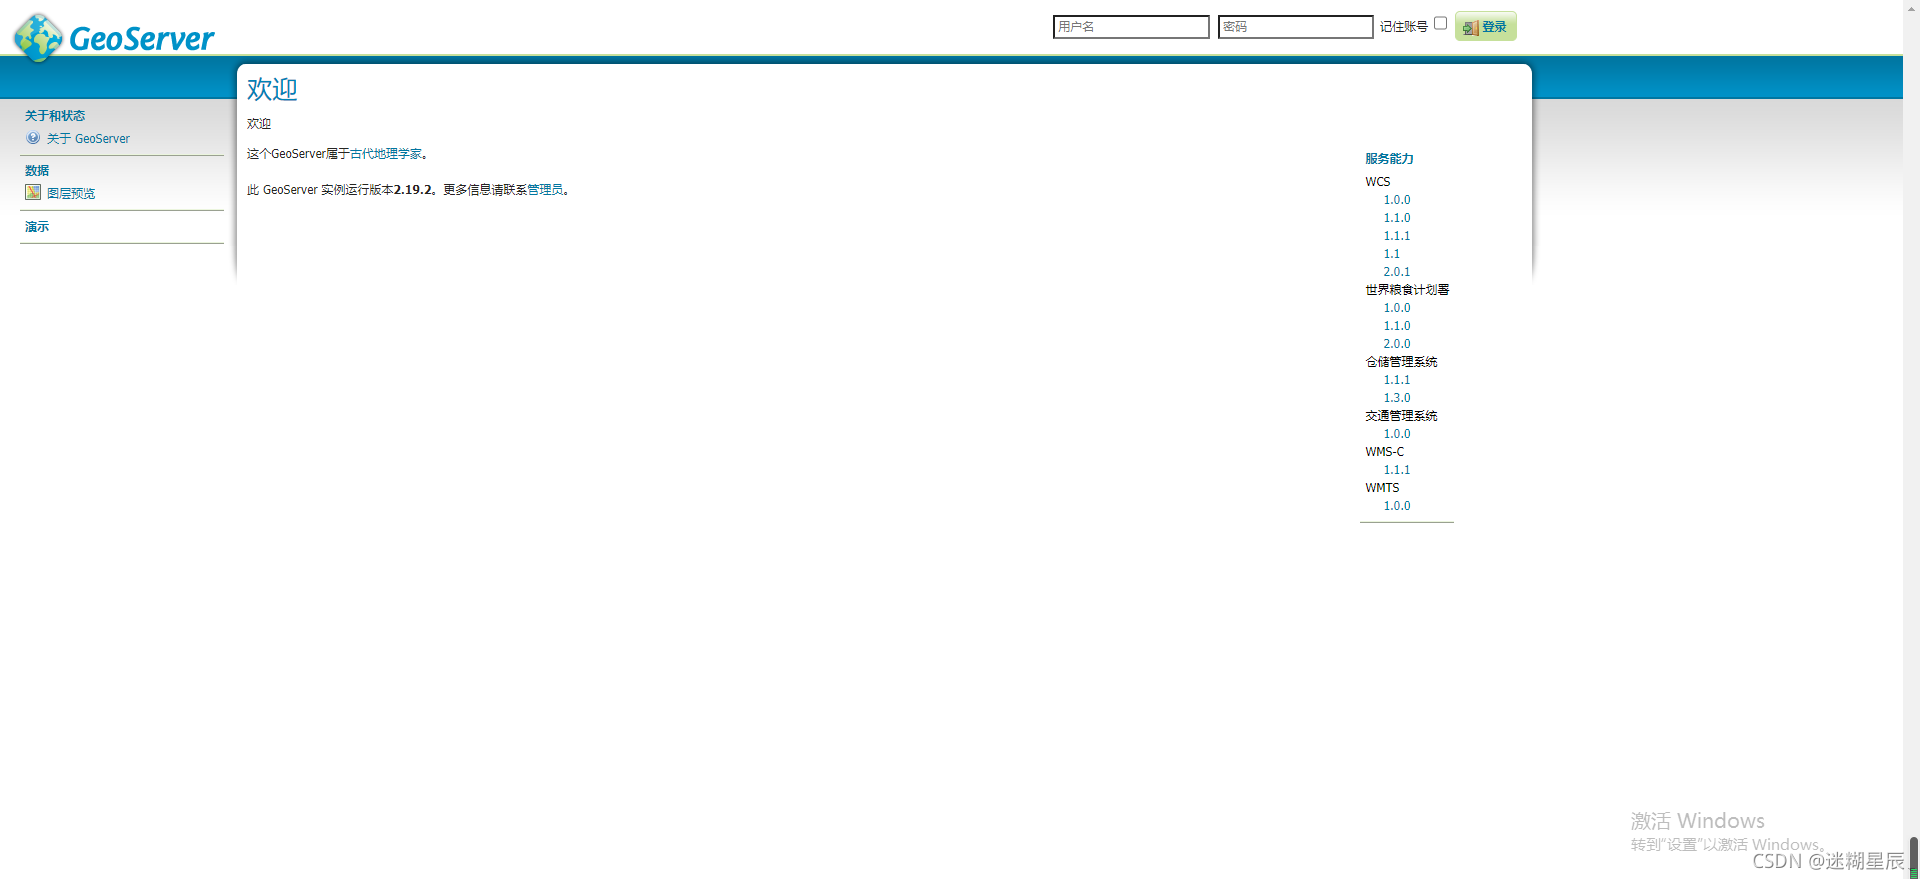The image size is (1920, 879).
Task: Open WCS 1.1.0 capabilities link
Action: 1397,218
